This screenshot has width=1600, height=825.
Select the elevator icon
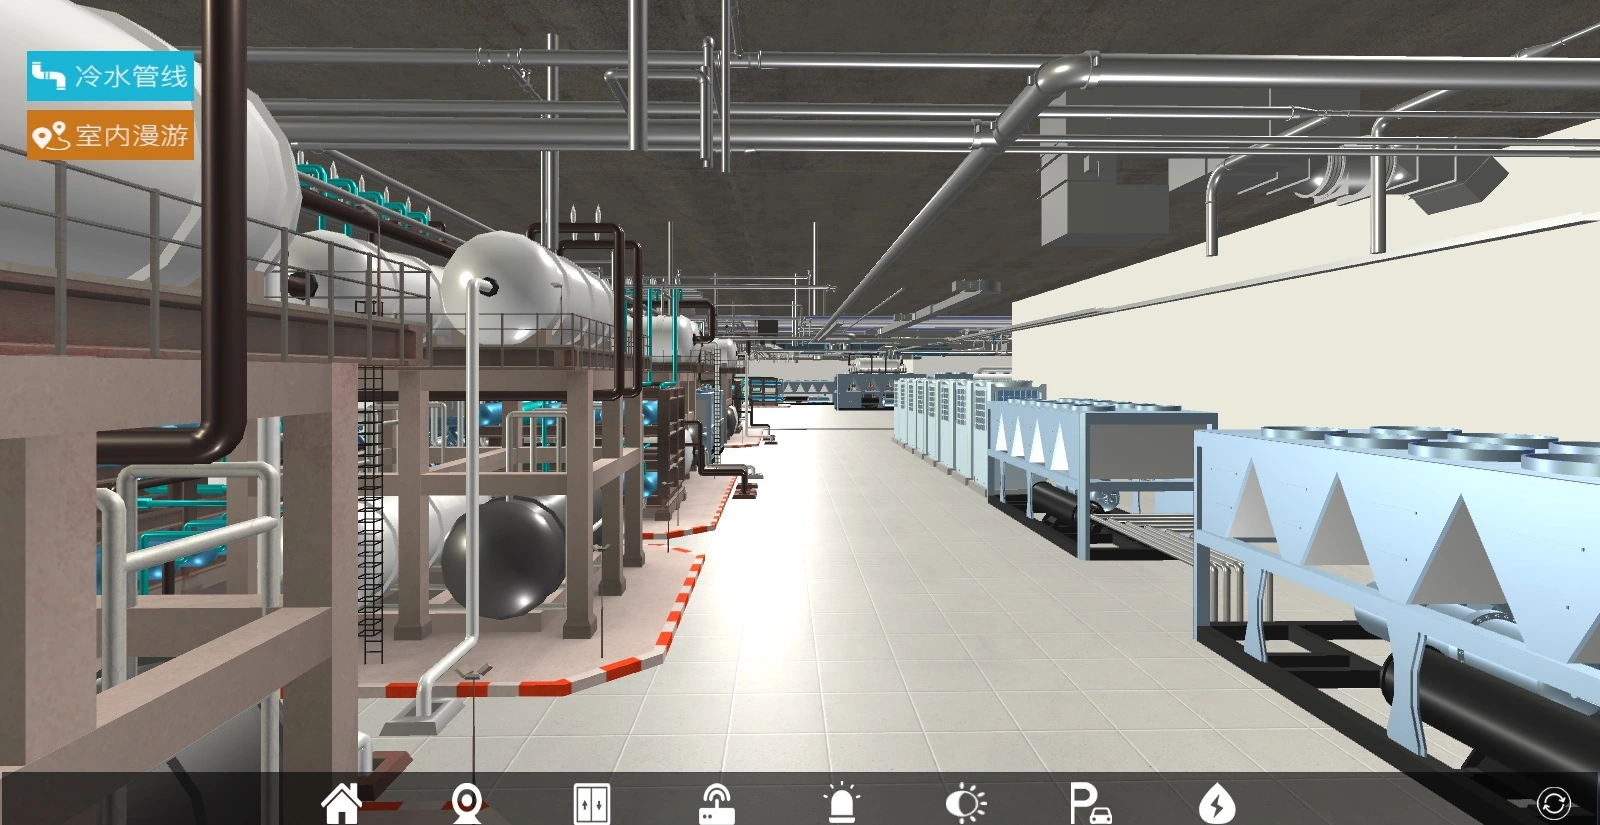[591, 804]
